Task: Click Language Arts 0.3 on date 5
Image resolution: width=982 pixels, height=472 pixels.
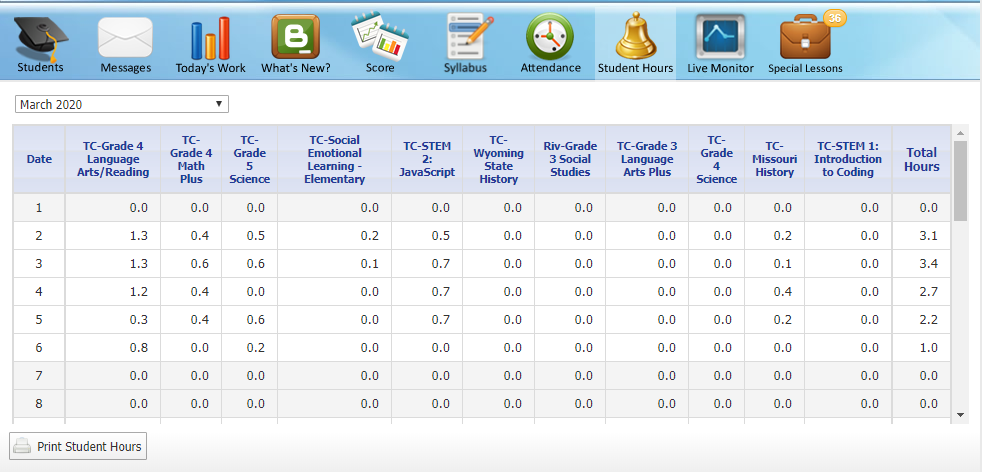Action: point(138,320)
